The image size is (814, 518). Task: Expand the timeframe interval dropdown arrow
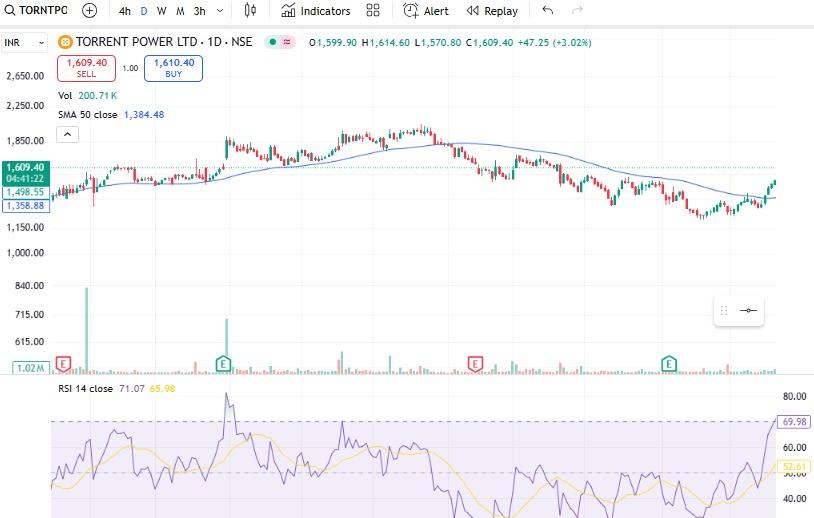220,11
